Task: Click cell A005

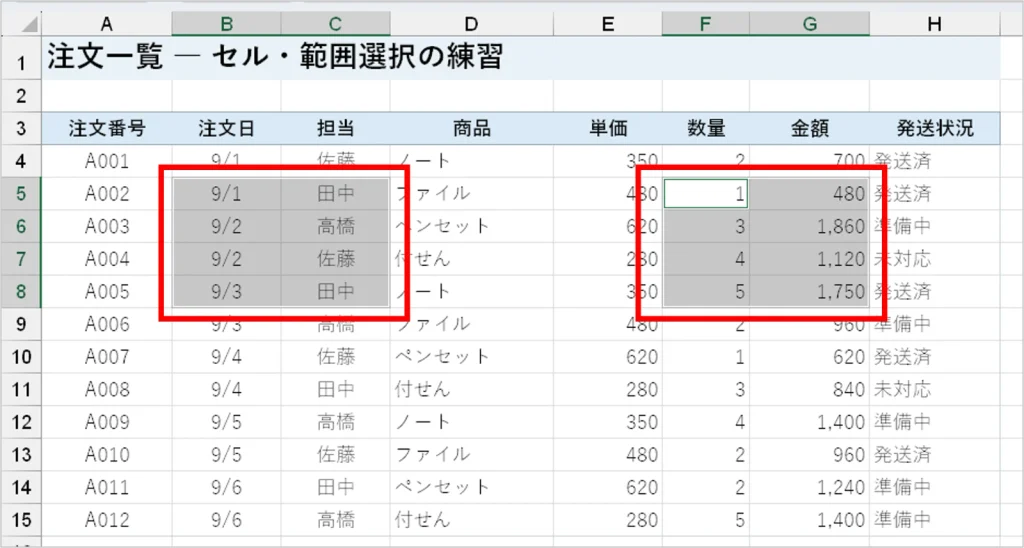Action: pyautogui.click(x=107, y=291)
